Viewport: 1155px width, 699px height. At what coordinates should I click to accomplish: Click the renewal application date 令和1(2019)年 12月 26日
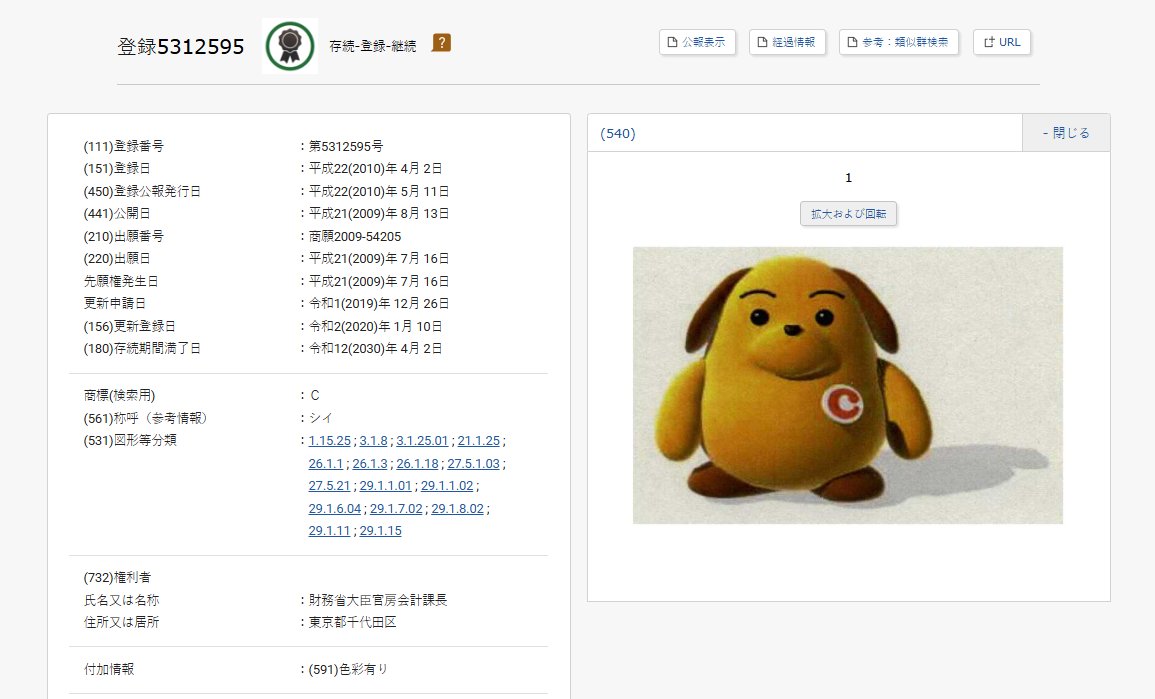click(379, 303)
